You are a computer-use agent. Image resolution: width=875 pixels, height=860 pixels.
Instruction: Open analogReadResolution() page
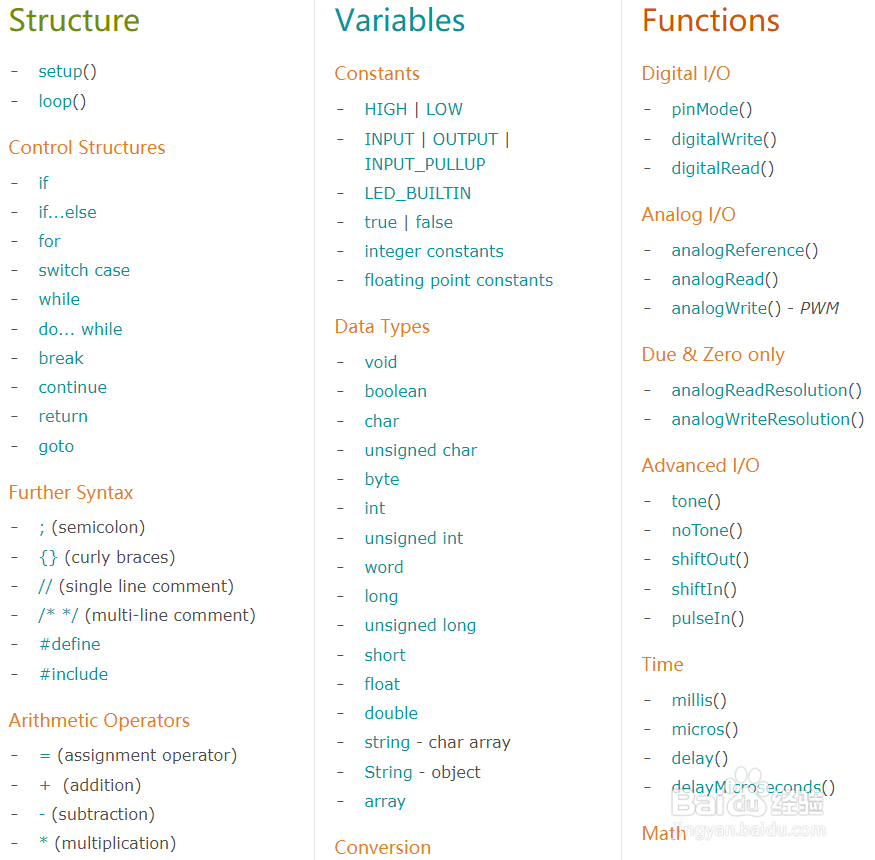[766, 391]
